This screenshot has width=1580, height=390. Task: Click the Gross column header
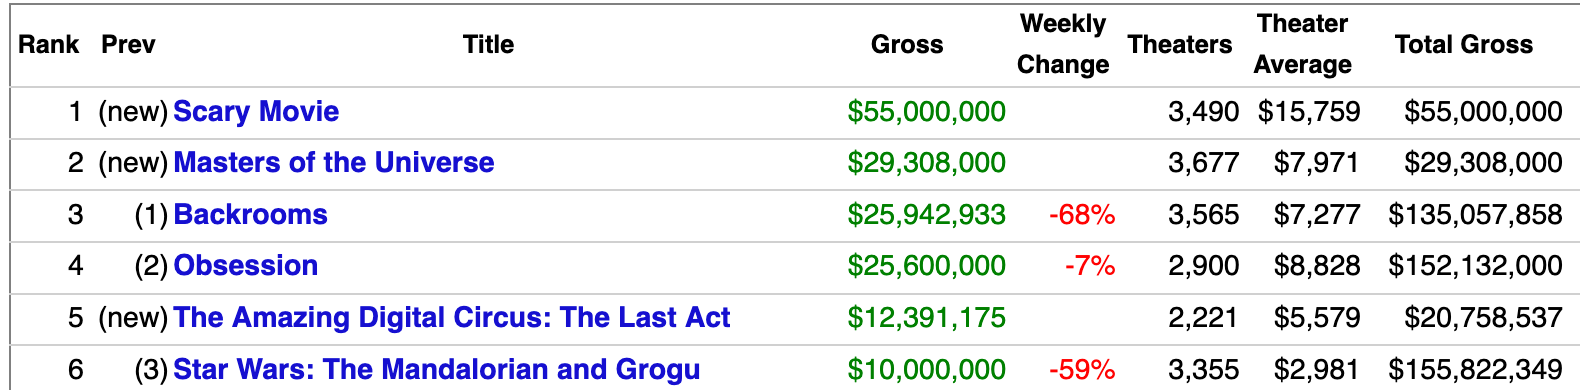[907, 44]
